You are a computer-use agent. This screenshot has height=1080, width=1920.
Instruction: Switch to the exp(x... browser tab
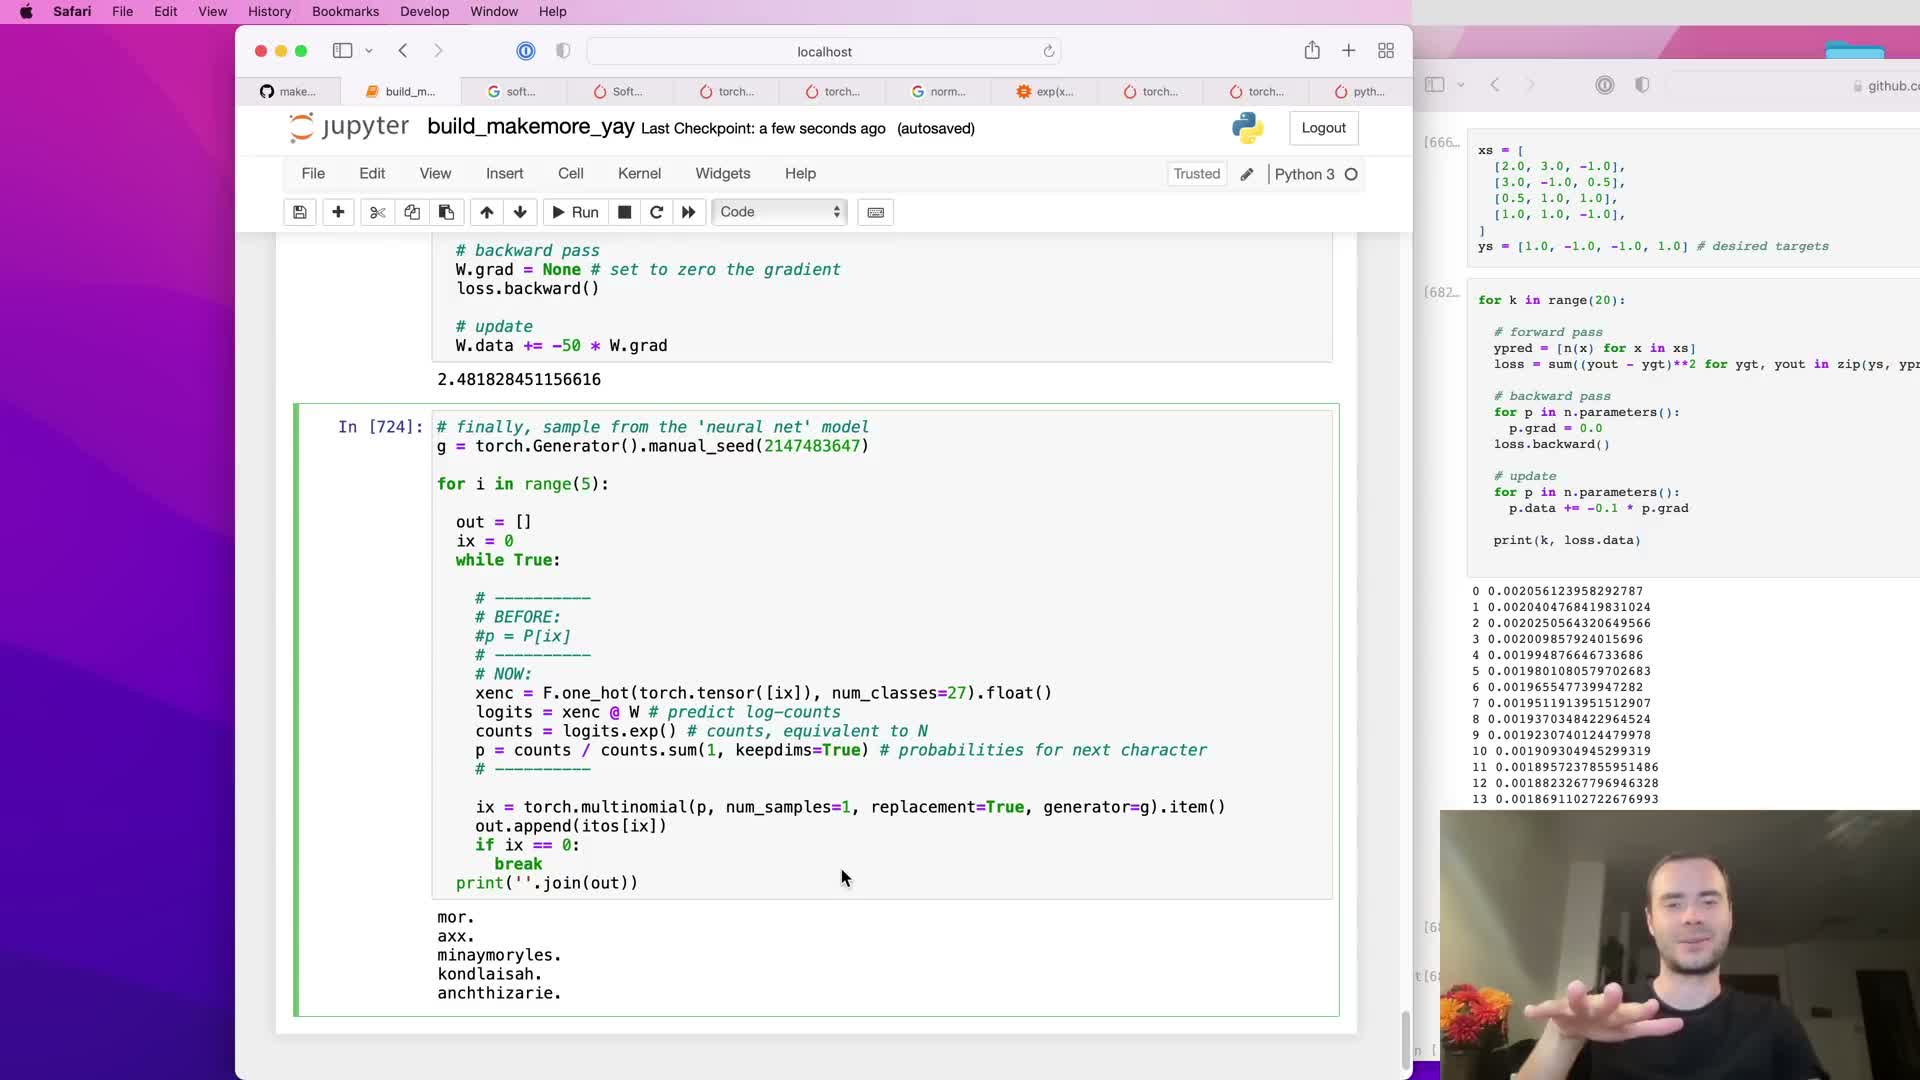click(1044, 91)
